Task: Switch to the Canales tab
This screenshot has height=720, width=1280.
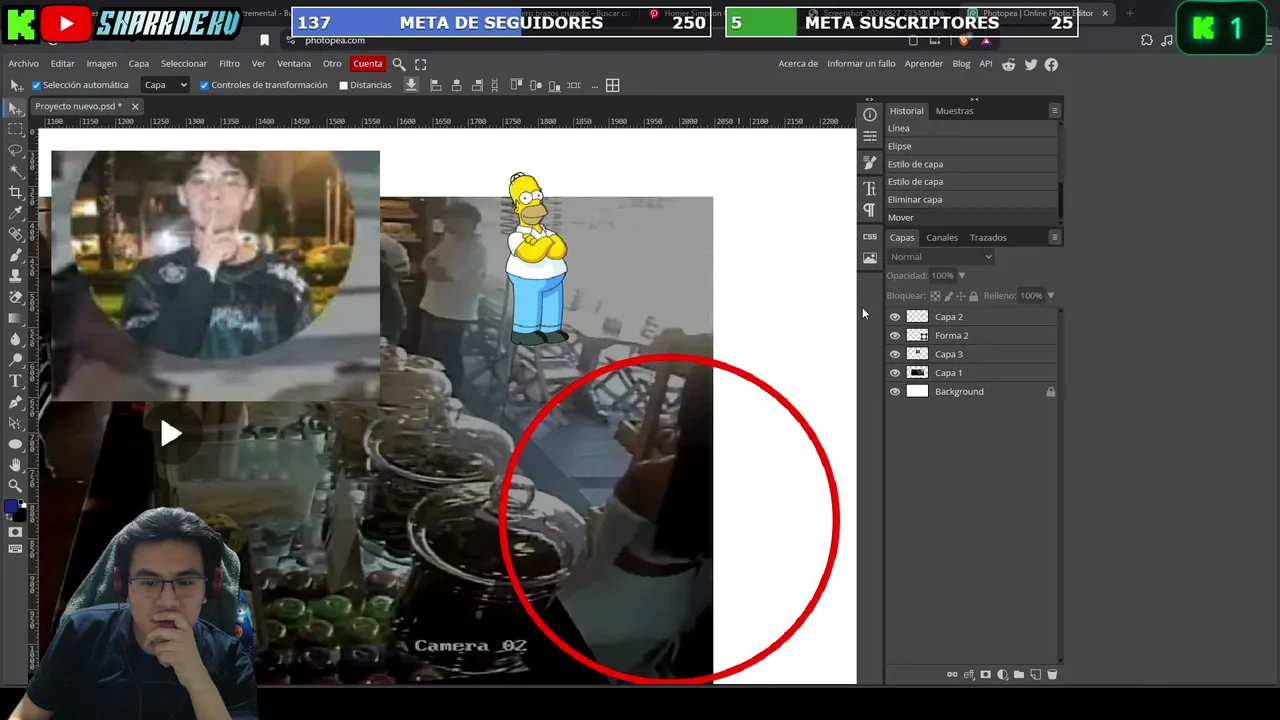Action: click(x=942, y=238)
